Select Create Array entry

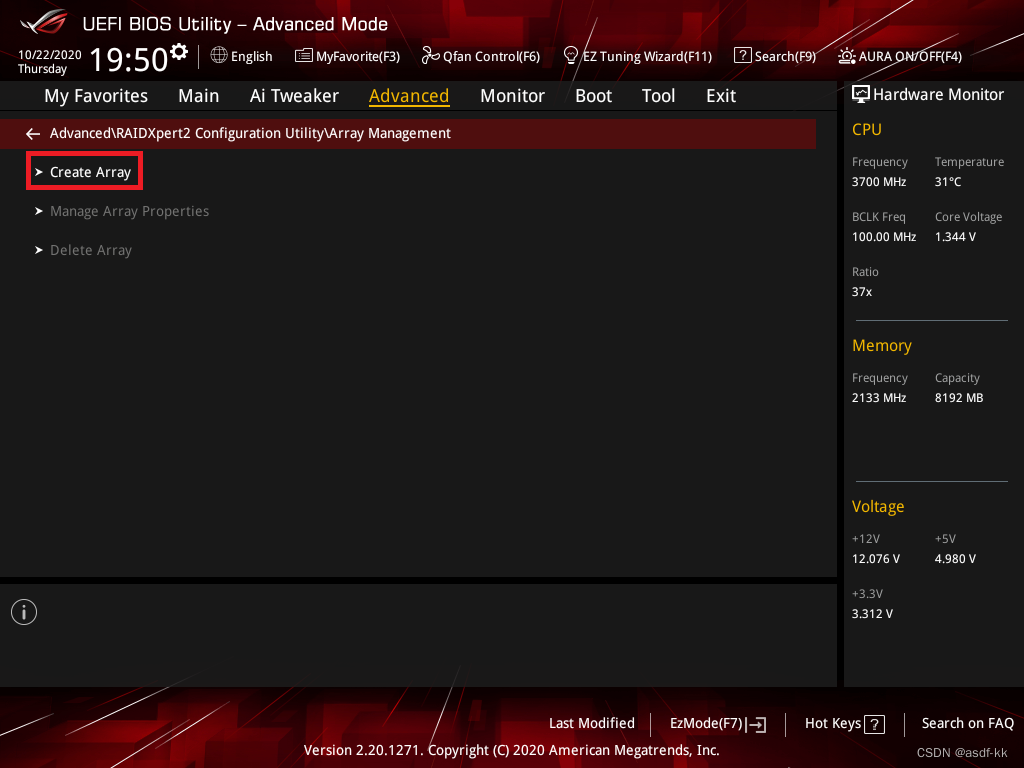pyautogui.click(x=91, y=172)
